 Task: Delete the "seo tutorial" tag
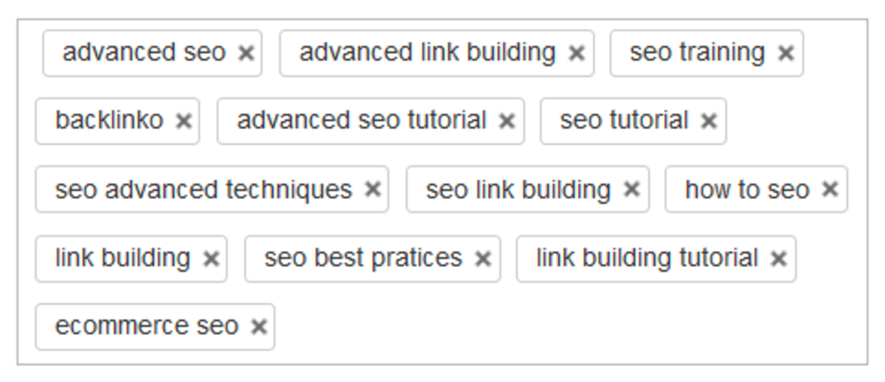(x=708, y=121)
